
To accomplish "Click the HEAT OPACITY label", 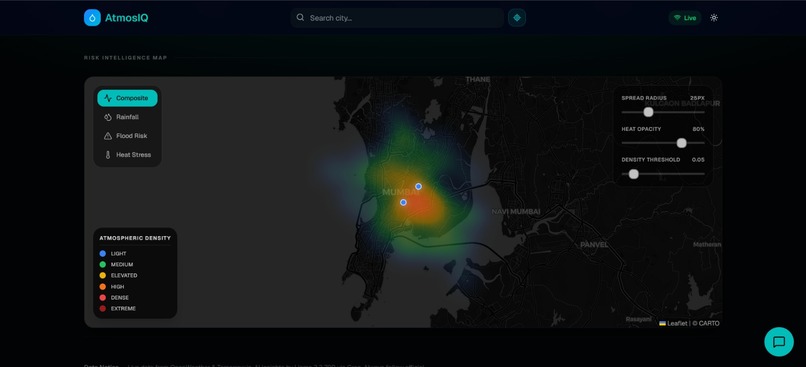I will tap(642, 129).
